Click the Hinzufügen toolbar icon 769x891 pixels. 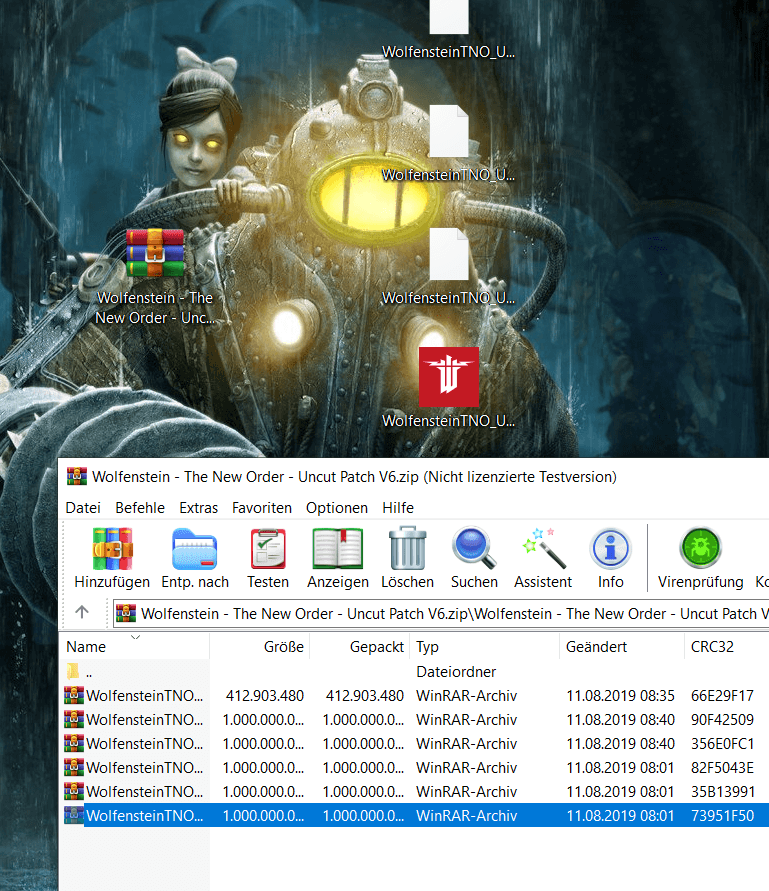(x=113, y=548)
